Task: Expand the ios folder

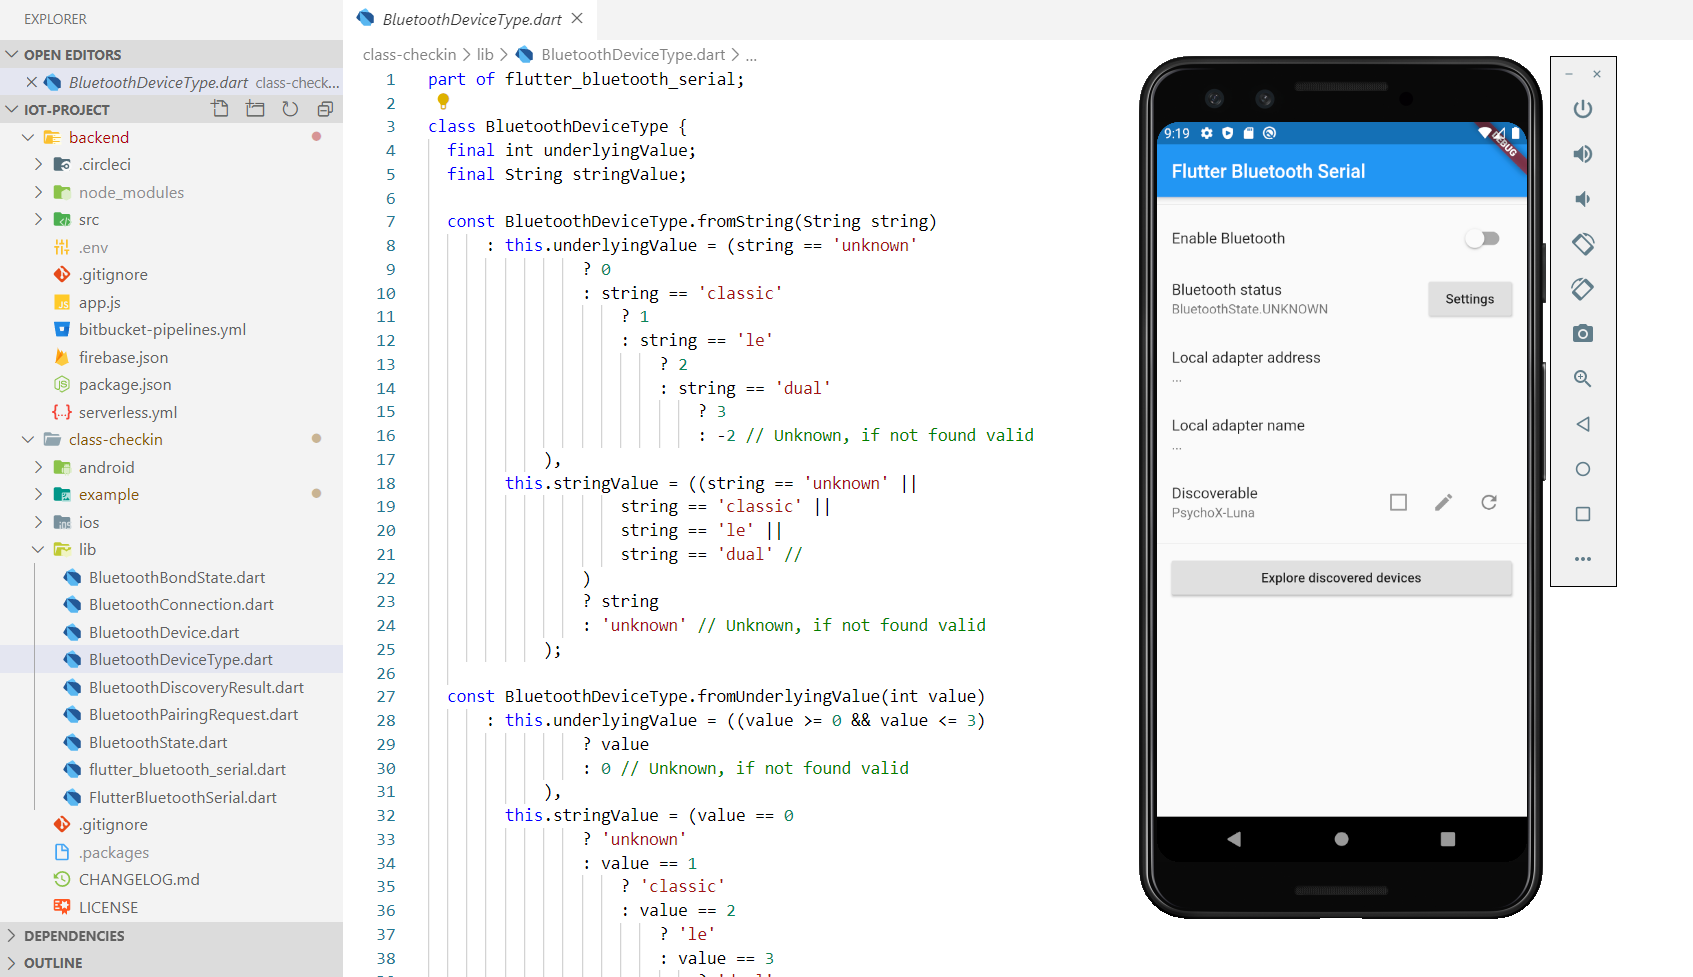Action: (39, 522)
